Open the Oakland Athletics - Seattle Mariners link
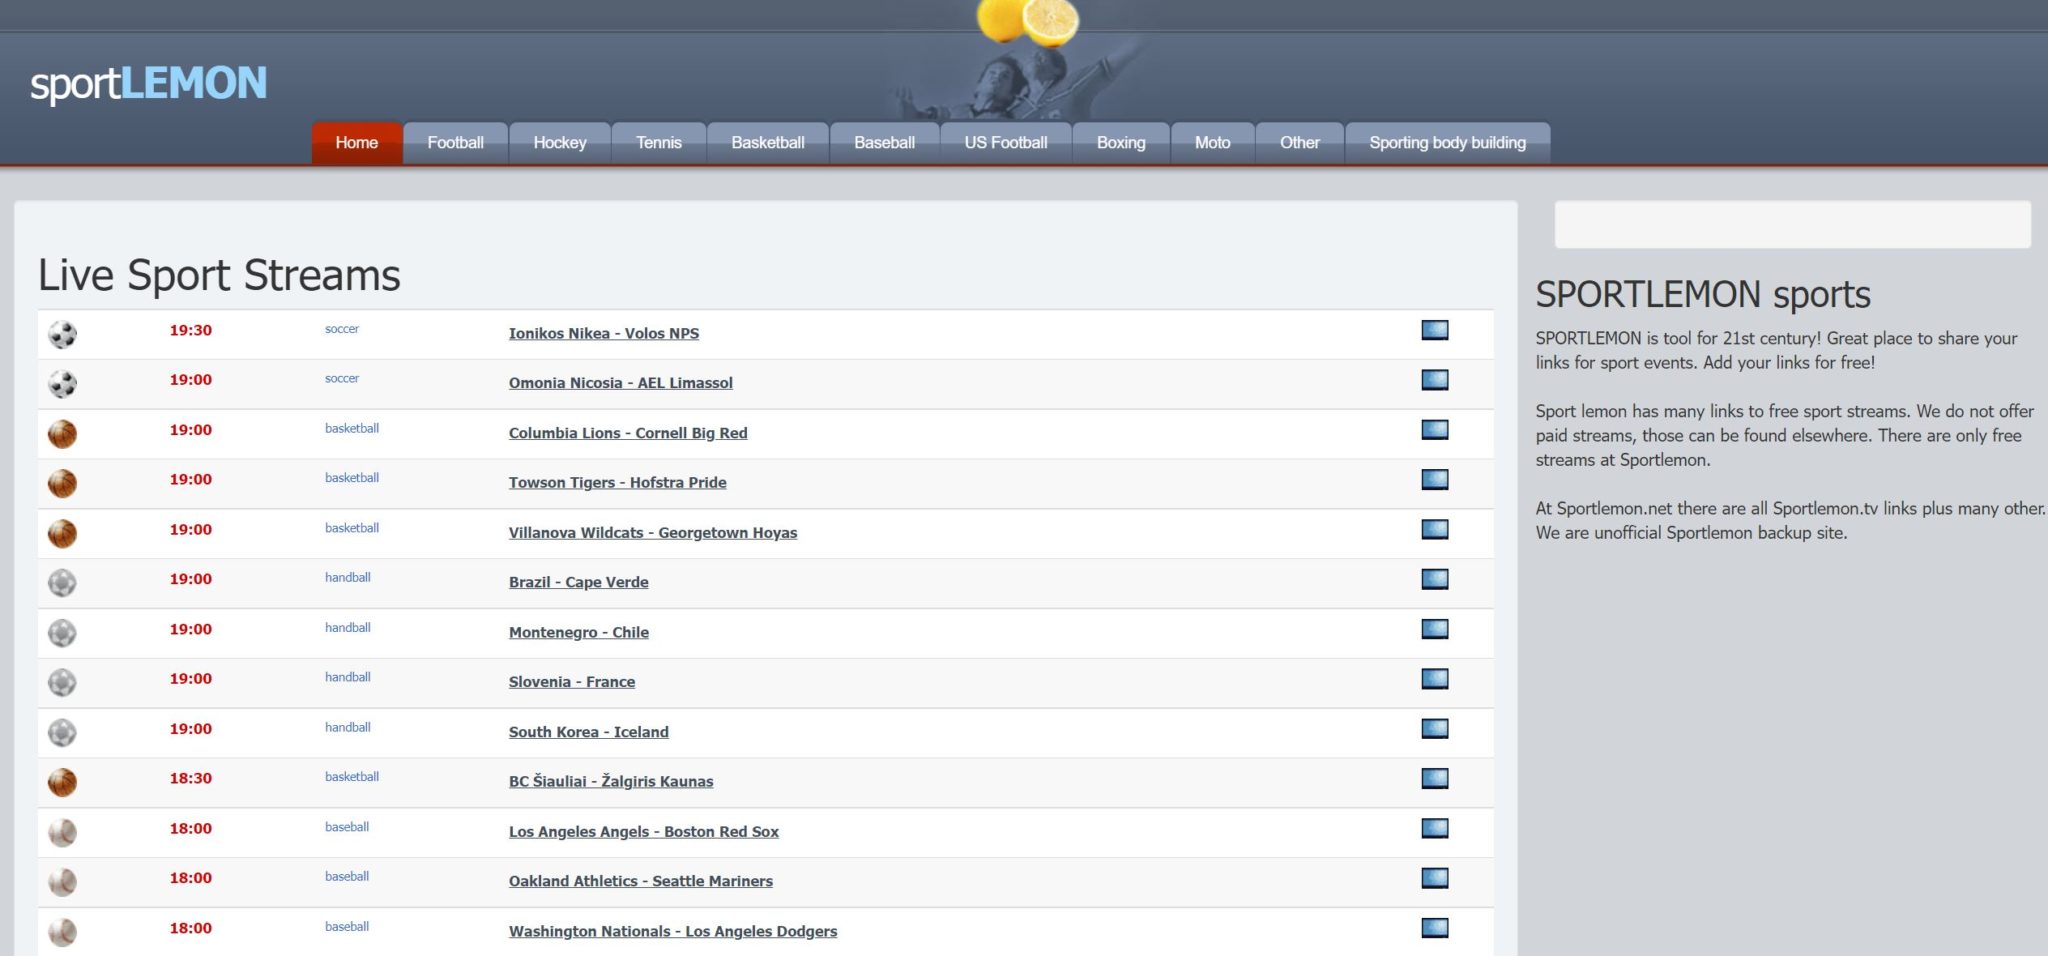This screenshot has height=956, width=2048. (640, 881)
